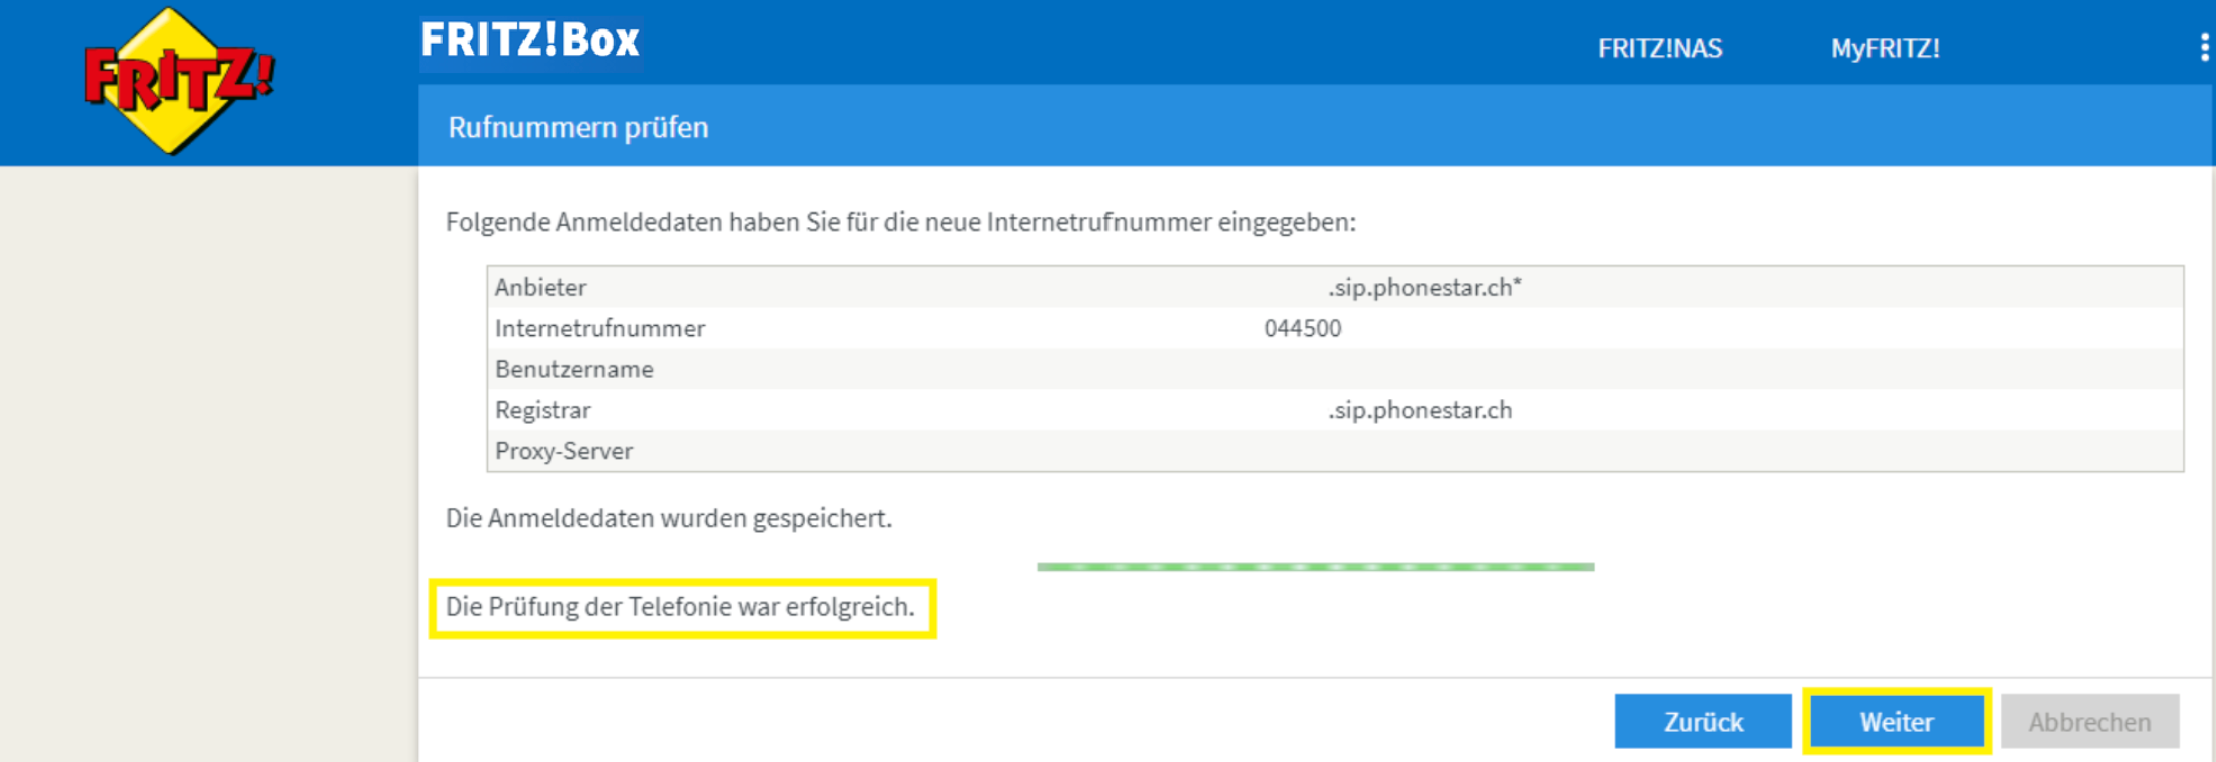Click the greyed Abbrechen button
Image resolution: width=2216 pixels, height=762 pixels.
click(2089, 721)
